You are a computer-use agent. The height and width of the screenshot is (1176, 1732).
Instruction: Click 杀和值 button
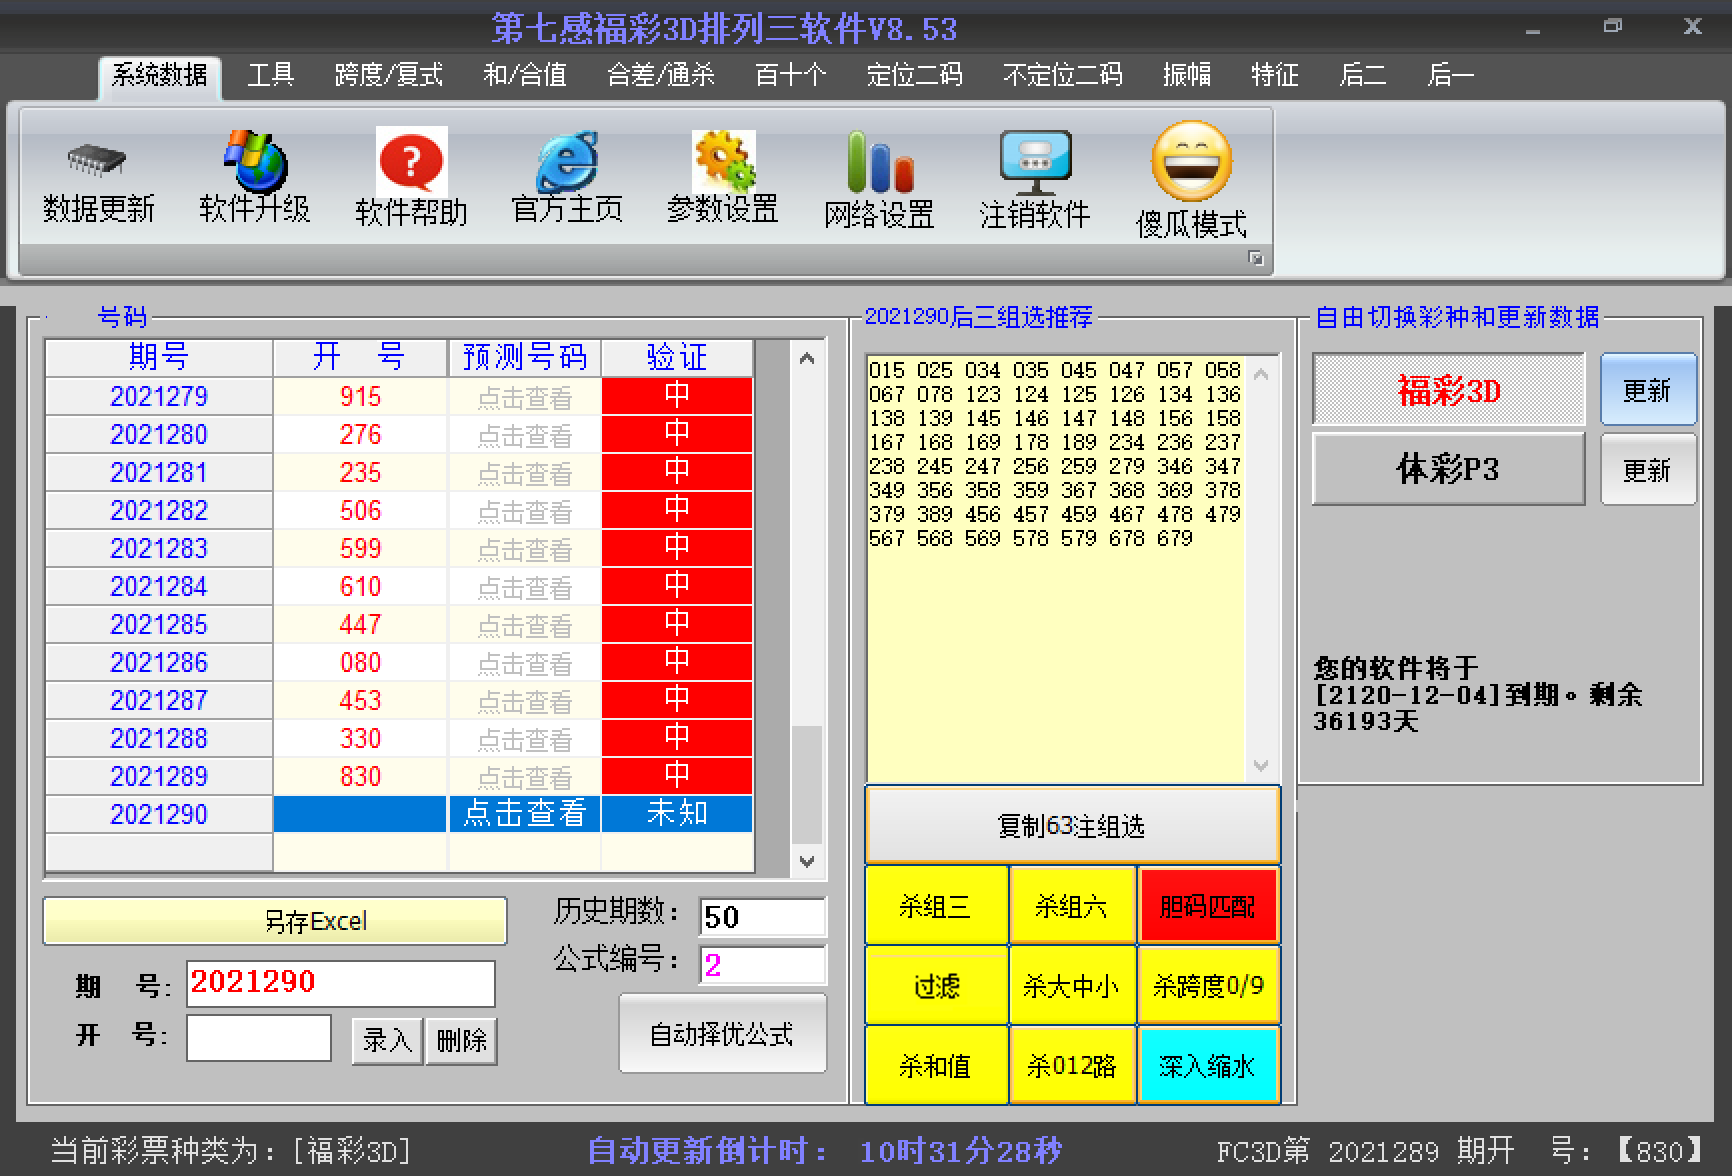point(936,1066)
